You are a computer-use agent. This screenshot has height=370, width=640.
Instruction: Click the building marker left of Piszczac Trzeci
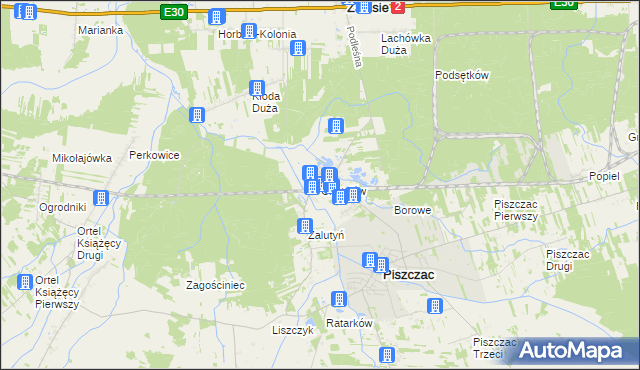[387, 355]
